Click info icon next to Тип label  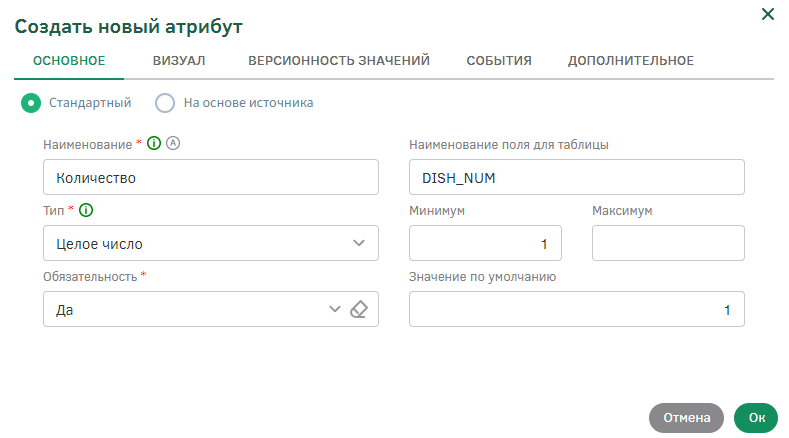(86, 210)
